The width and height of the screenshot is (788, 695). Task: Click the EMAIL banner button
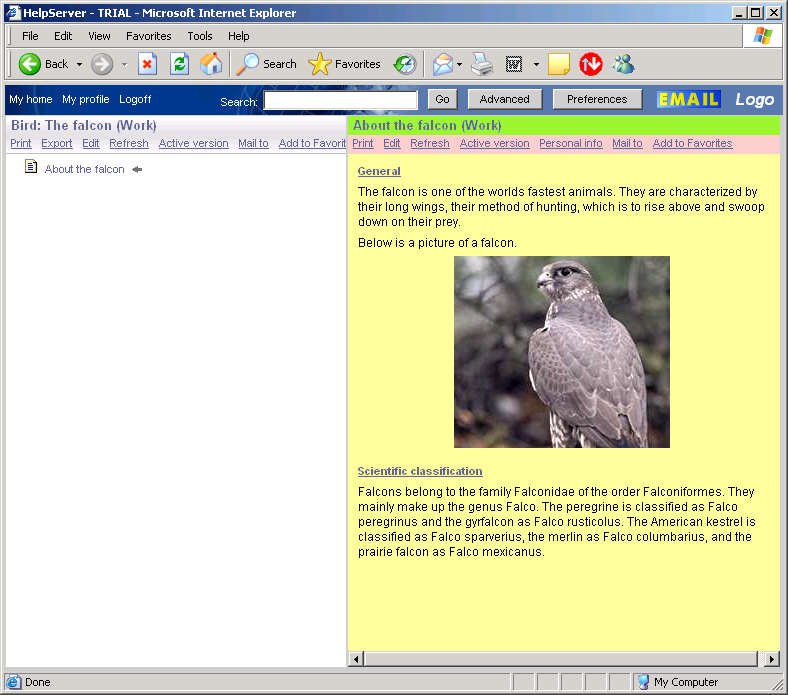coord(688,100)
